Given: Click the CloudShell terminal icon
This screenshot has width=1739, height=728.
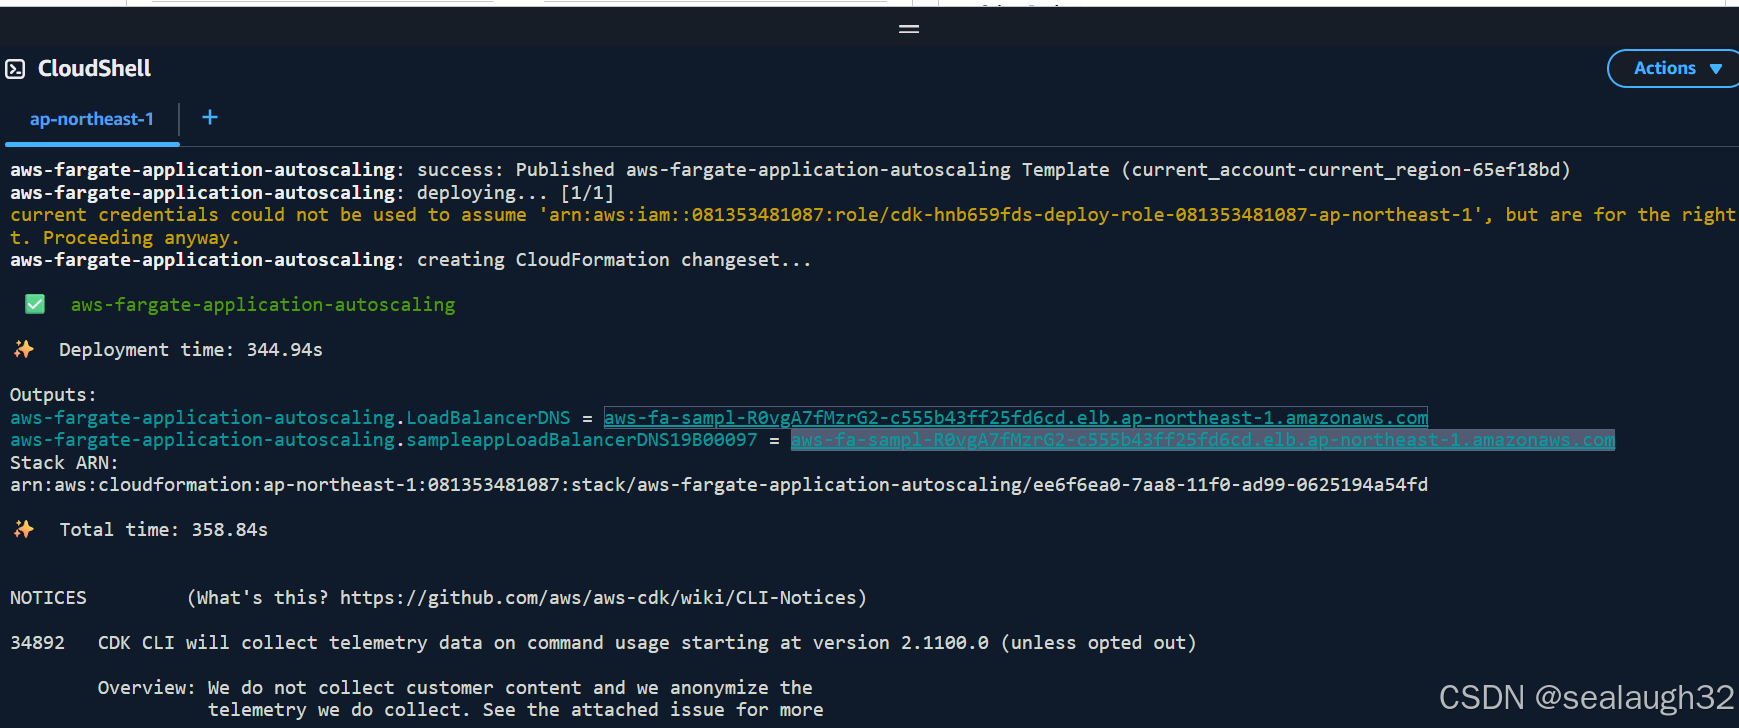Looking at the screenshot, I should point(15,69).
